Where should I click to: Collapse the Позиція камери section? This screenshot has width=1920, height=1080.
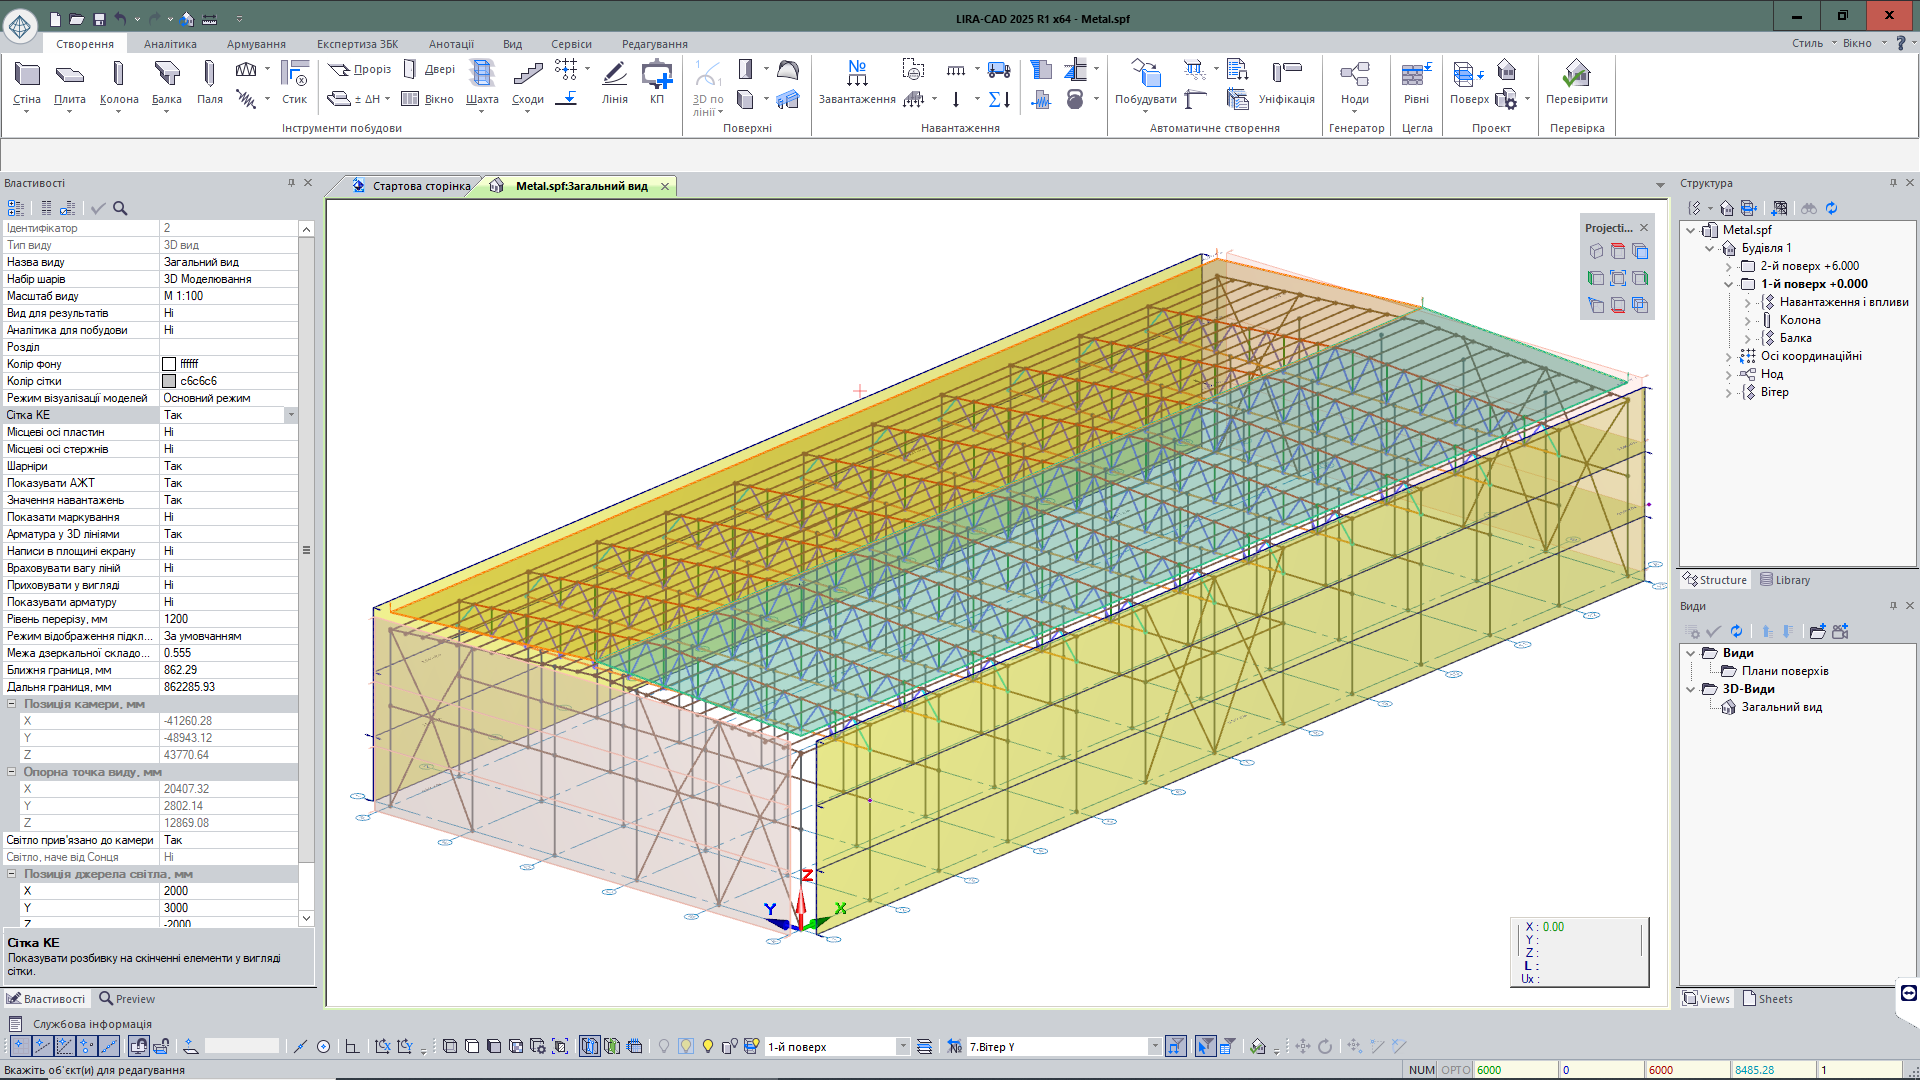pos(12,704)
